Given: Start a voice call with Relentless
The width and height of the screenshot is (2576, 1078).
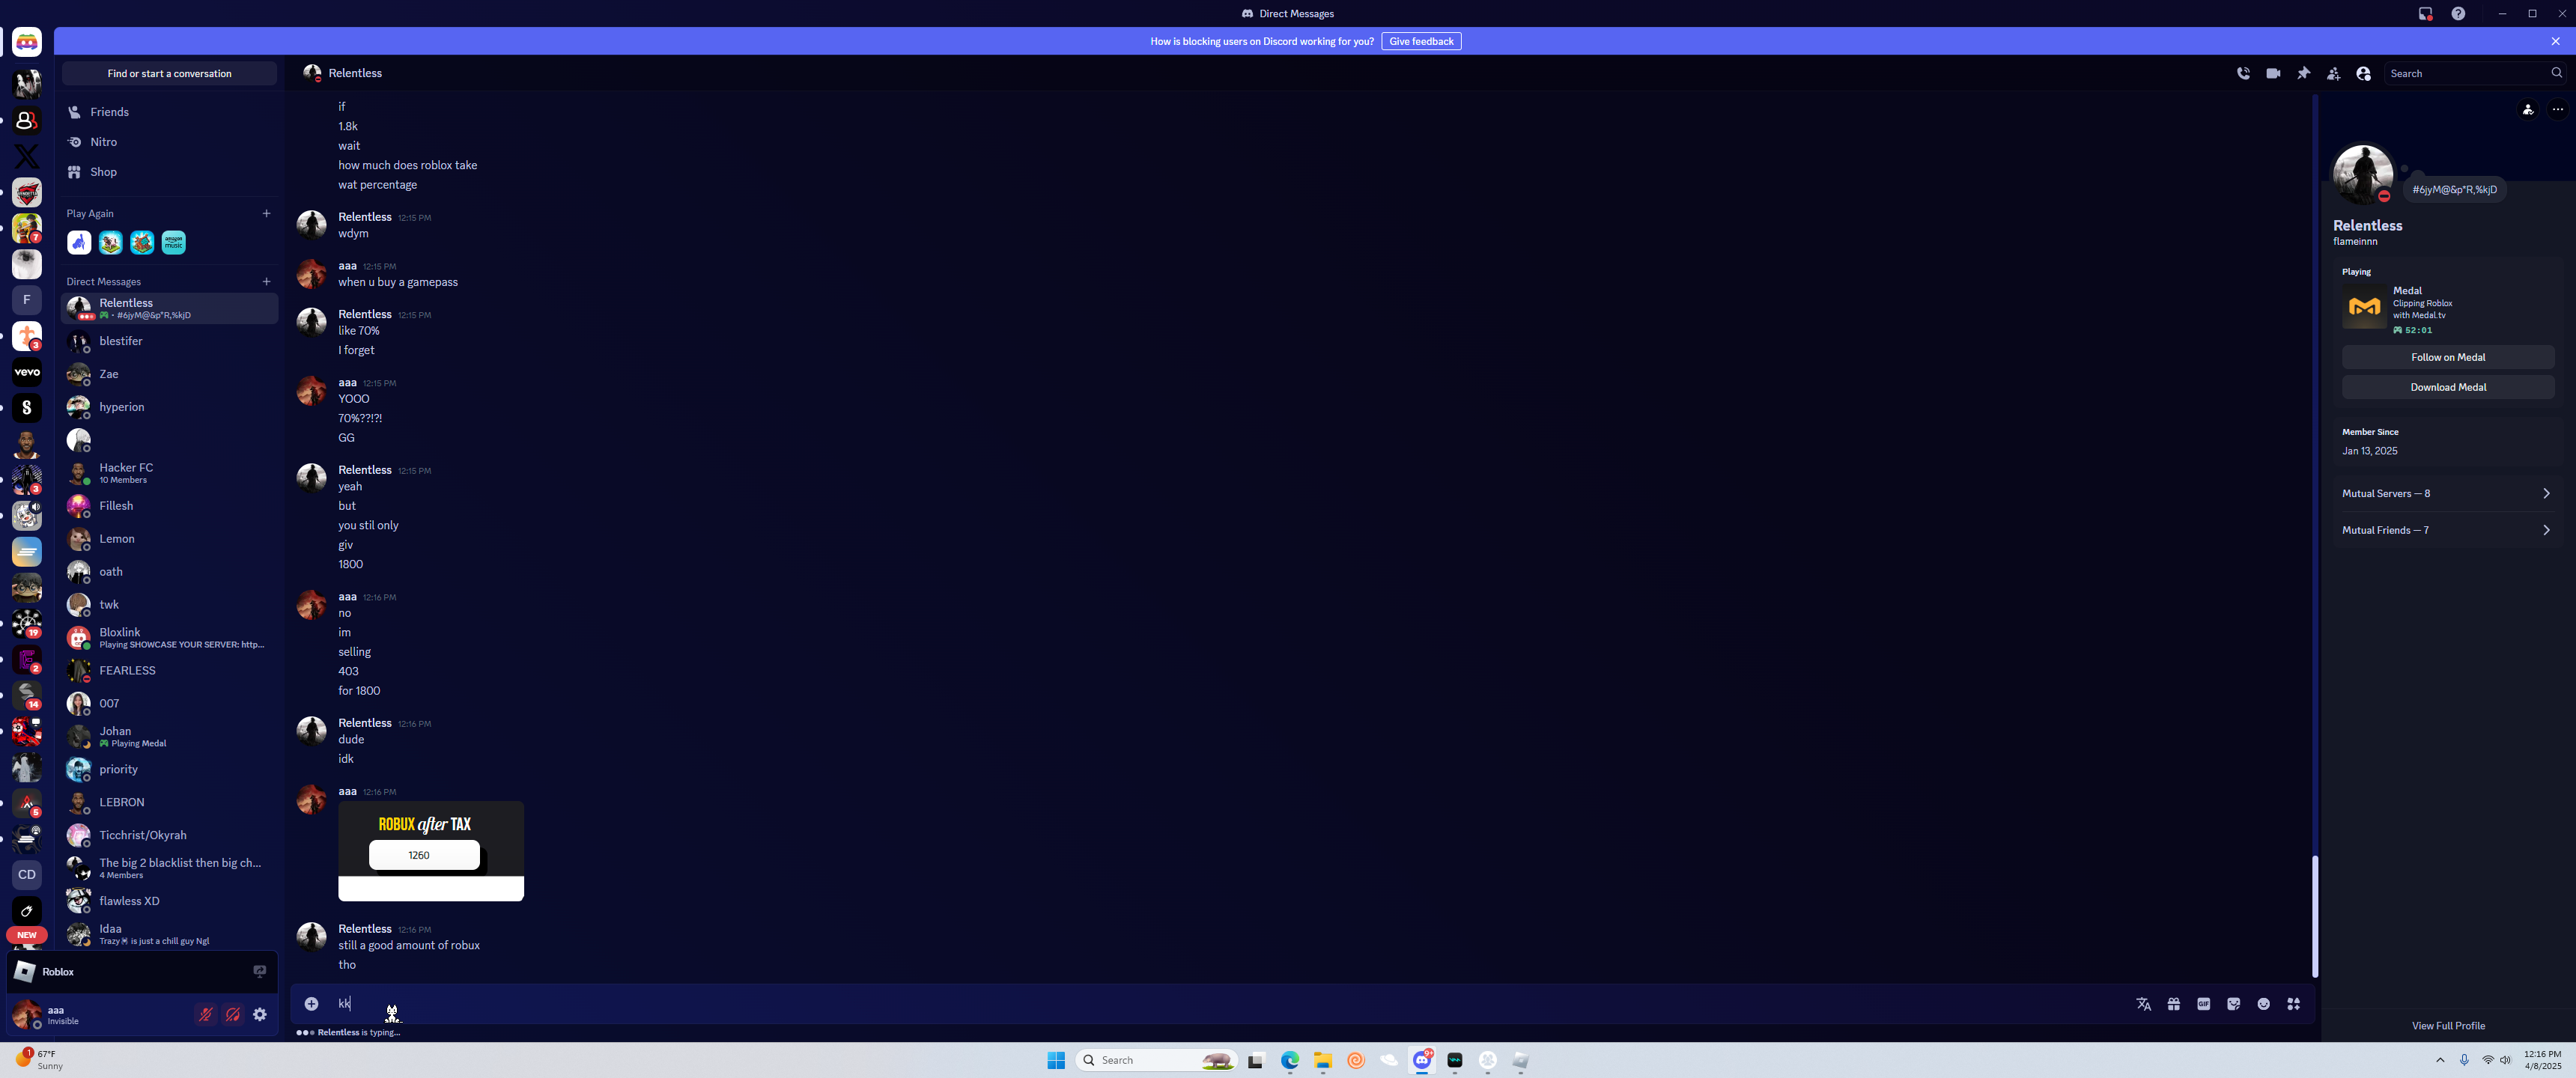Looking at the screenshot, I should (x=2243, y=73).
